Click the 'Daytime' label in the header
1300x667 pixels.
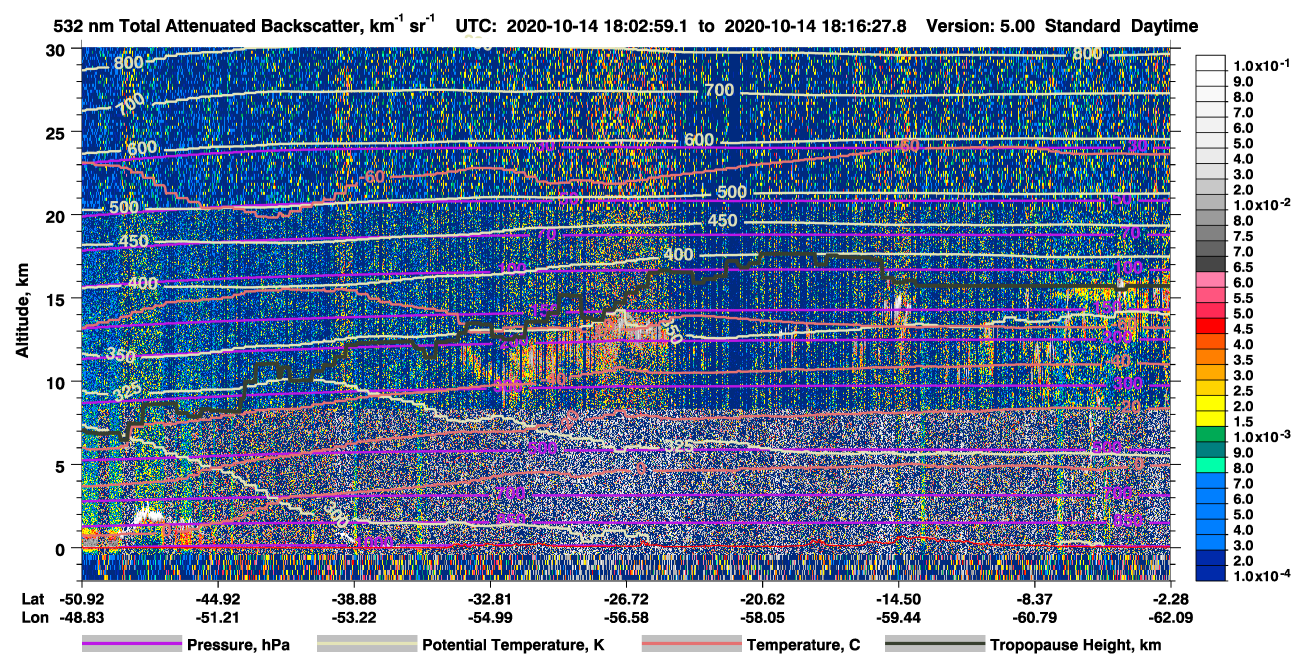[1164, 26]
